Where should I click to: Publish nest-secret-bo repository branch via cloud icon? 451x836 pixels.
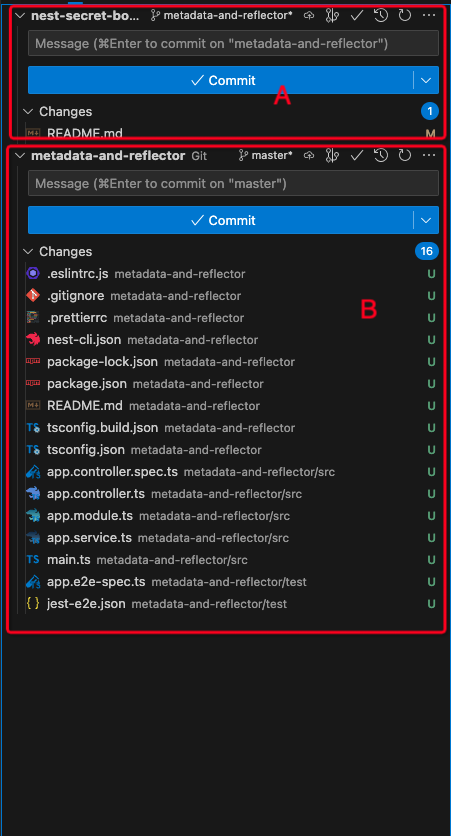tap(309, 15)
